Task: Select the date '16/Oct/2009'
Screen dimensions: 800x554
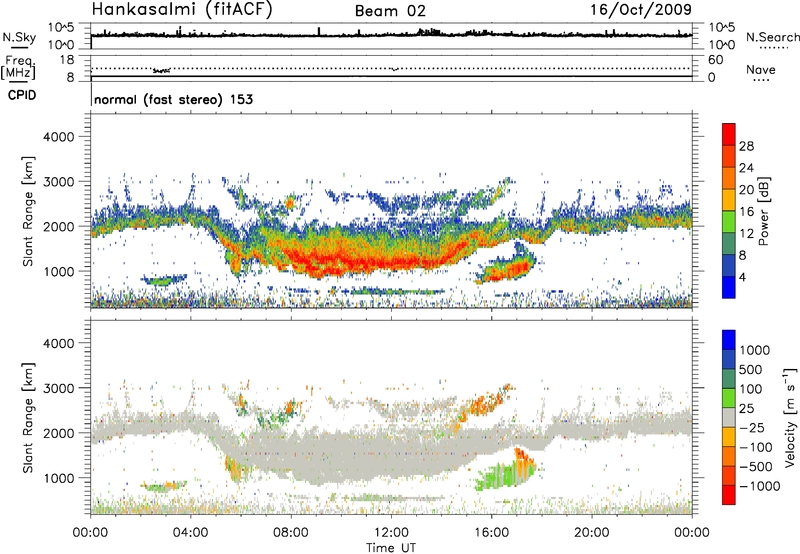Action: (x=641, y=10)
